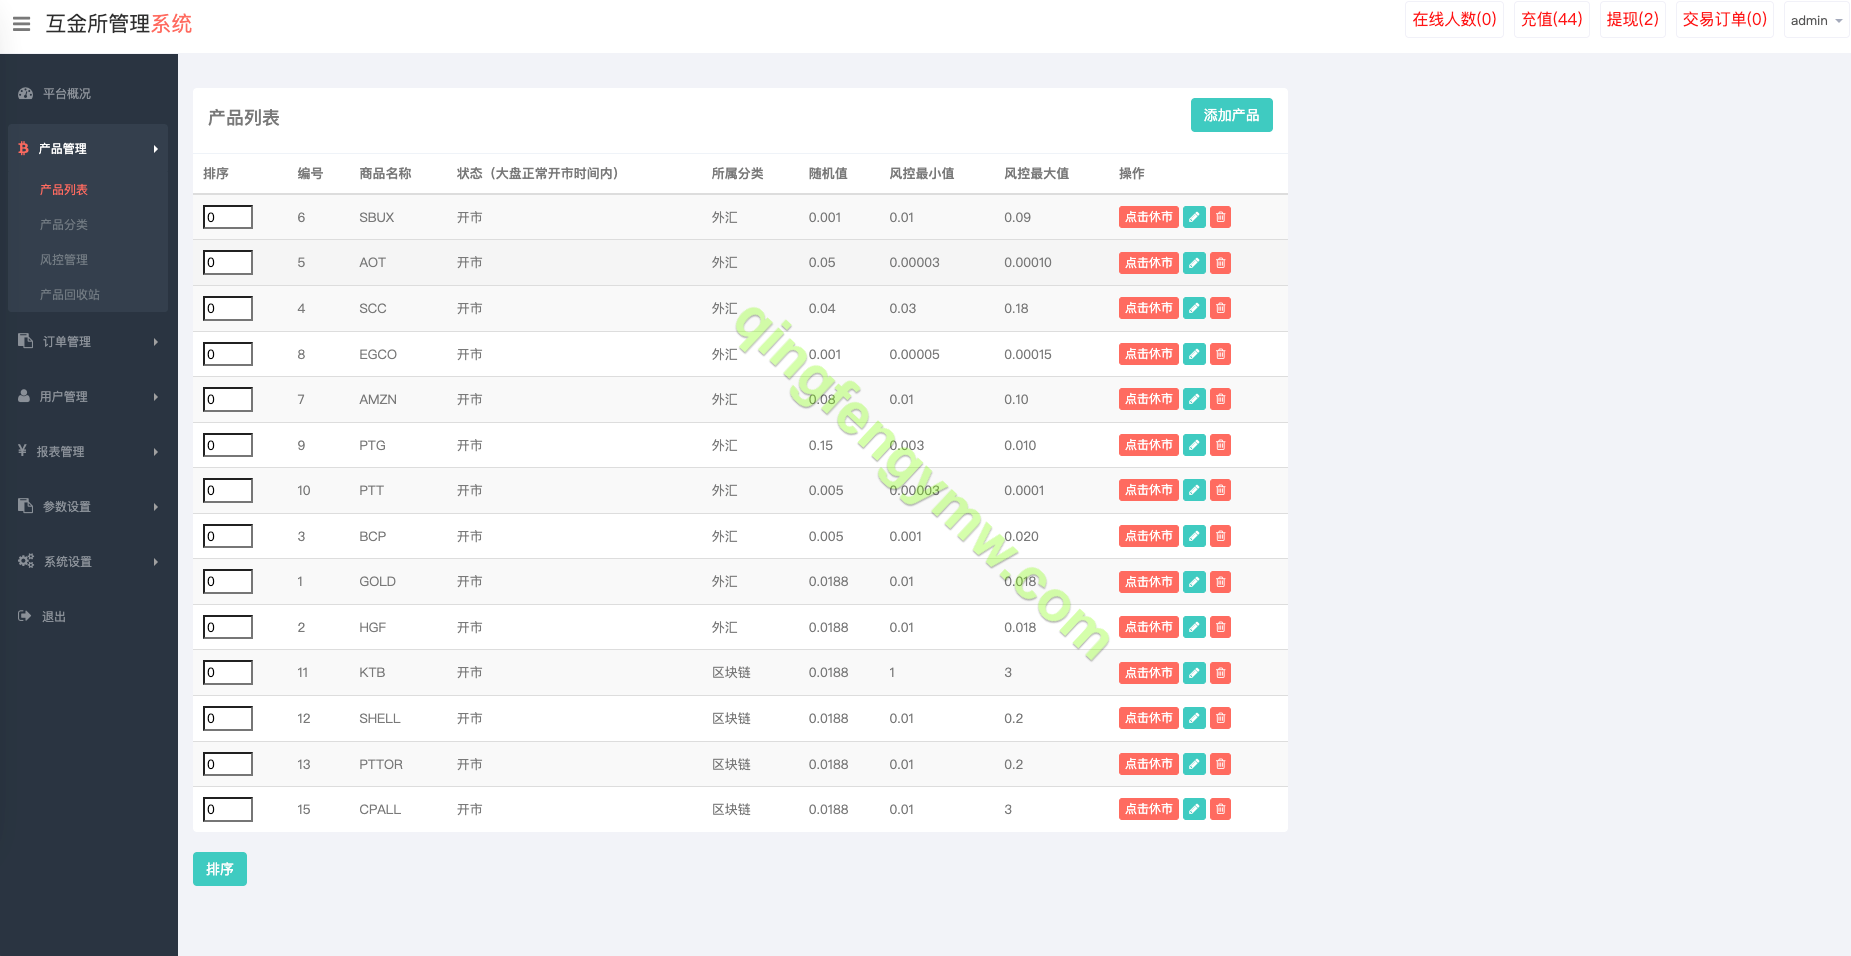Delete the KTB product

[x=1220, y=673]
